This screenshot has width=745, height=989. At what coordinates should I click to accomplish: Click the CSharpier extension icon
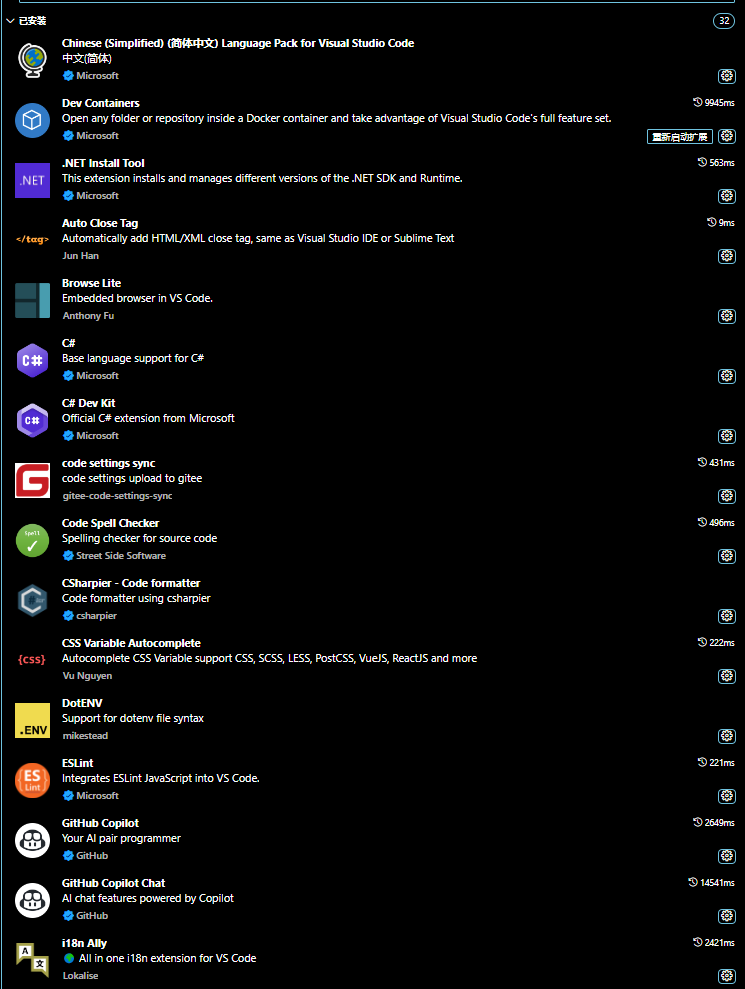(x=32, y=600)
